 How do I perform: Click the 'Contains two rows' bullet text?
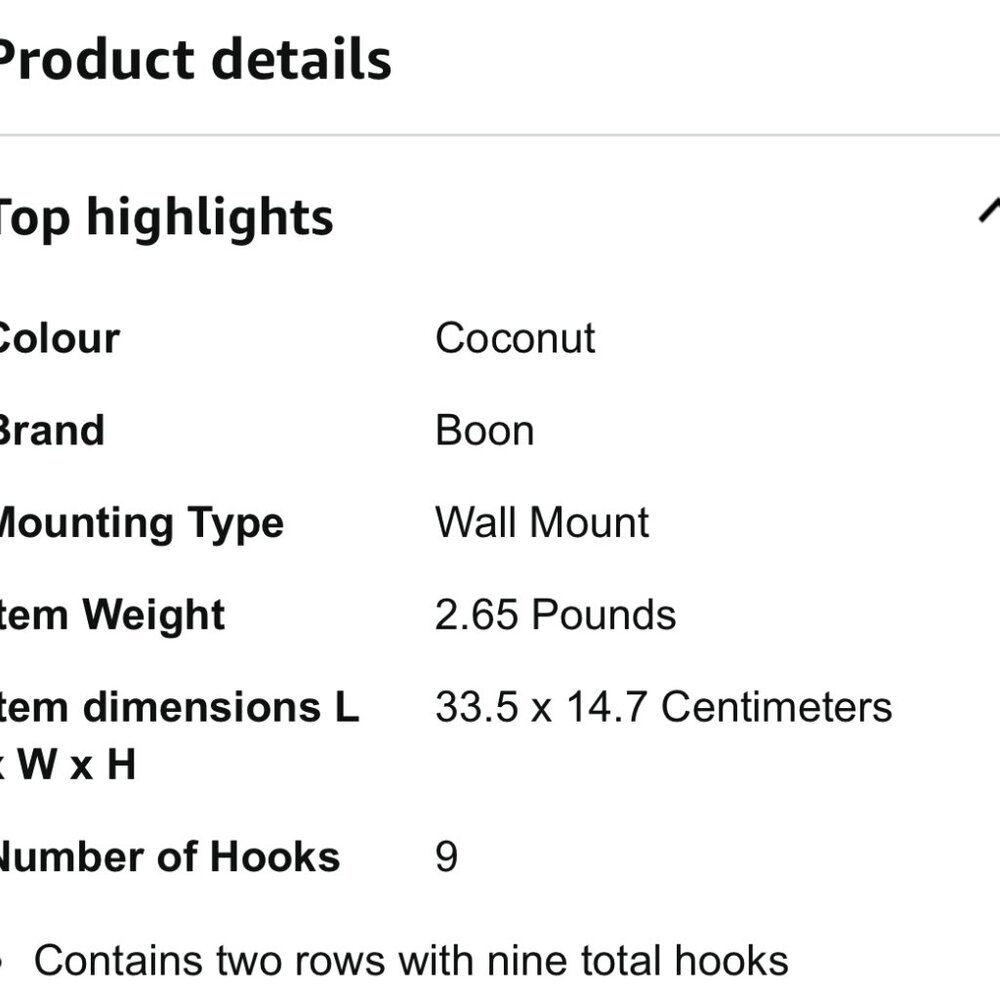click(x=410, y=961)
